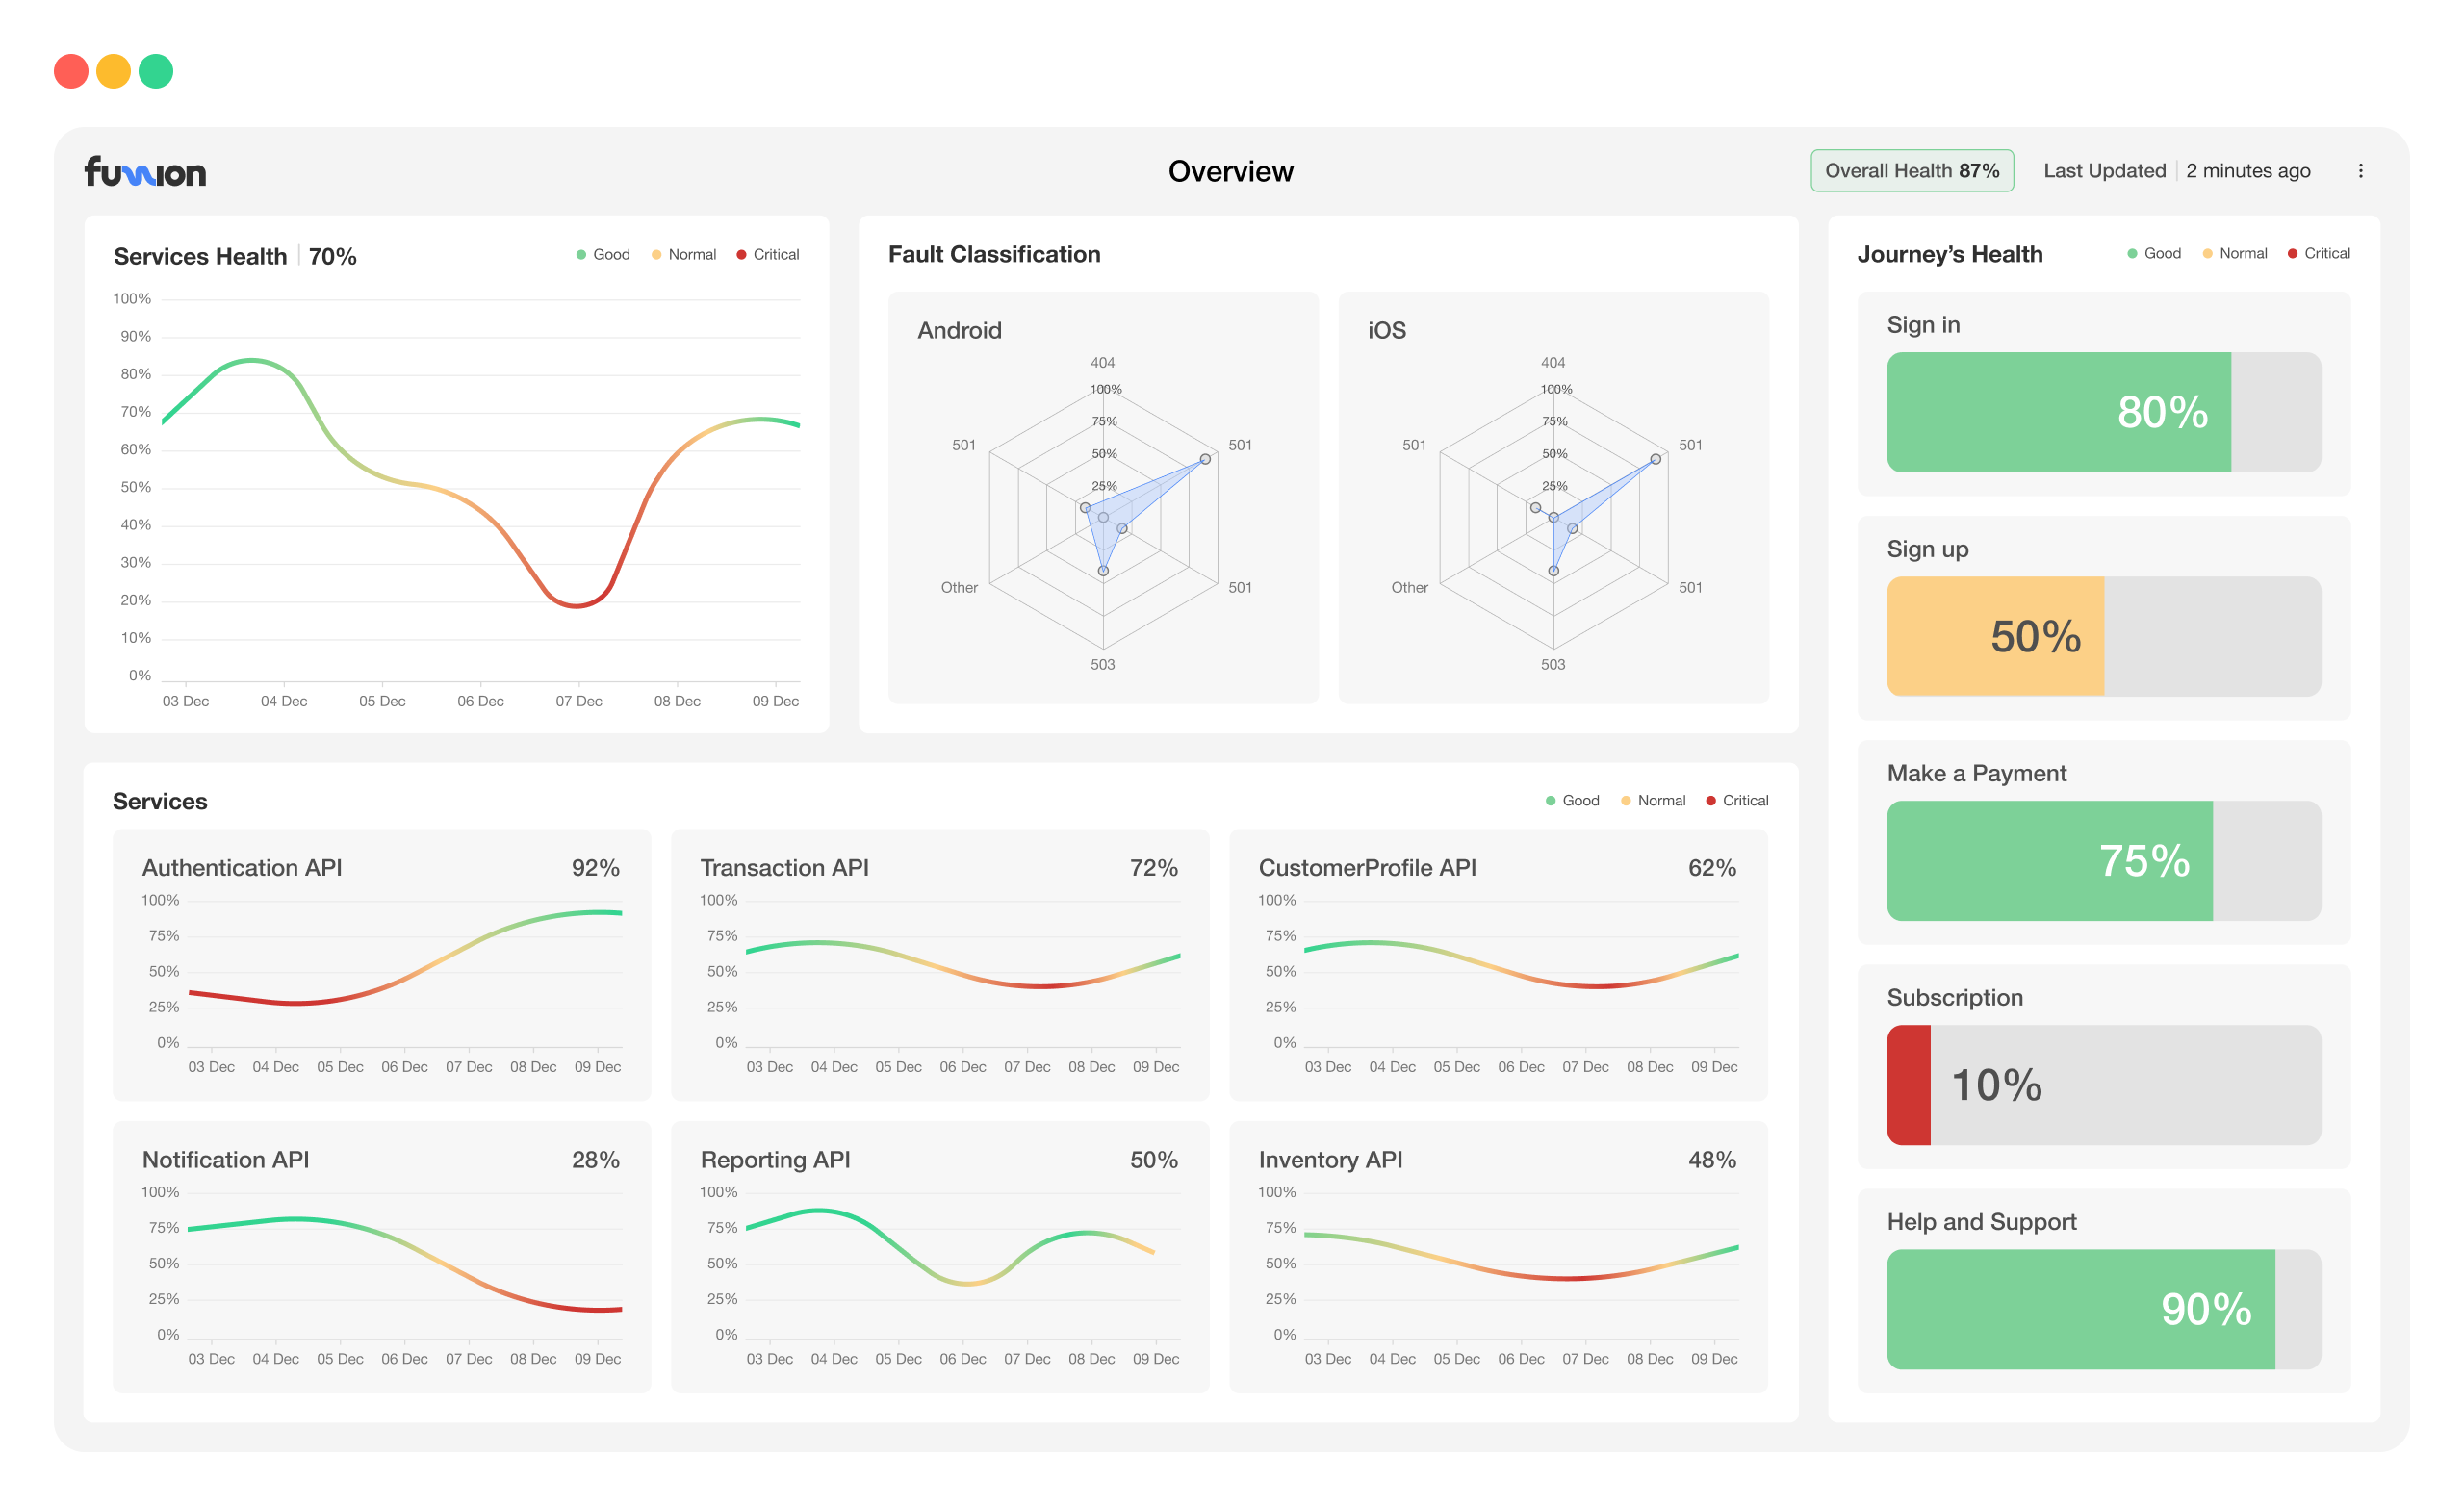
Task: Click the Services Health 70% value
Action: coord(333,257)
